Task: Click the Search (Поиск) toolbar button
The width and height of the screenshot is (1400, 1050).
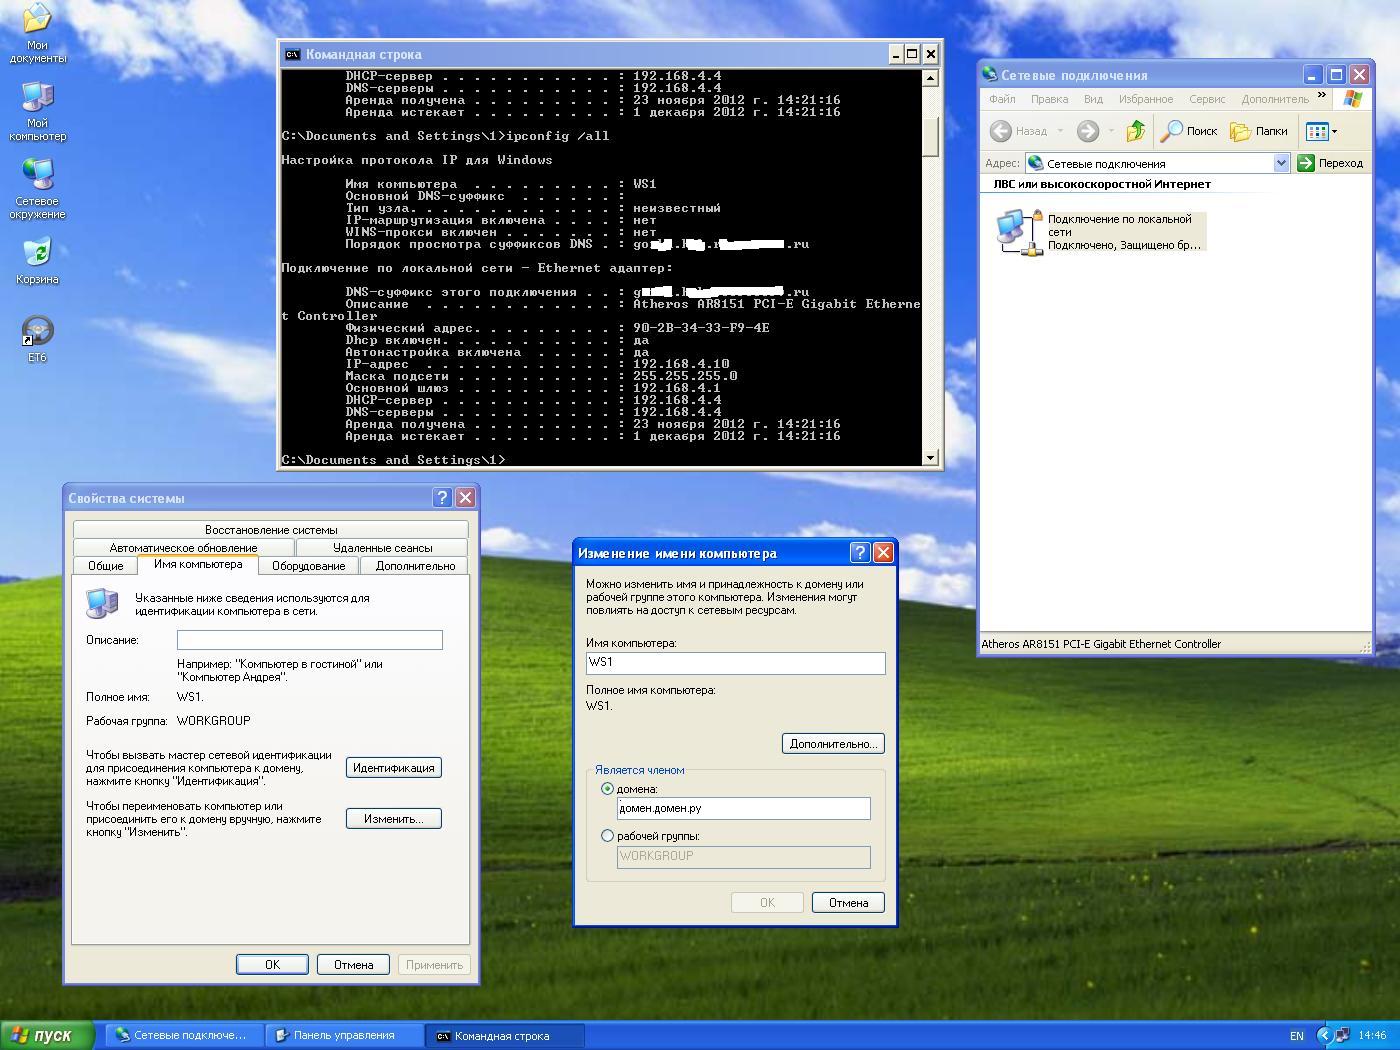Action: tap(1189, 131)
